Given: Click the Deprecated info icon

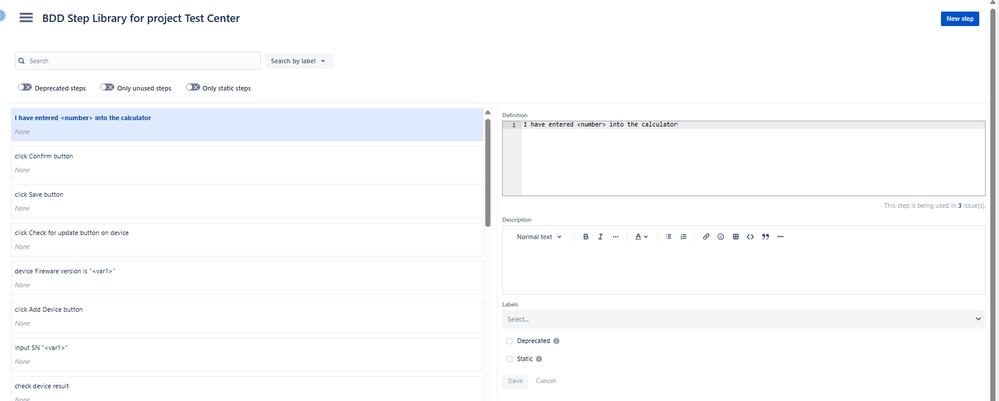Looking at the screenshot, I should coord(556,341).
